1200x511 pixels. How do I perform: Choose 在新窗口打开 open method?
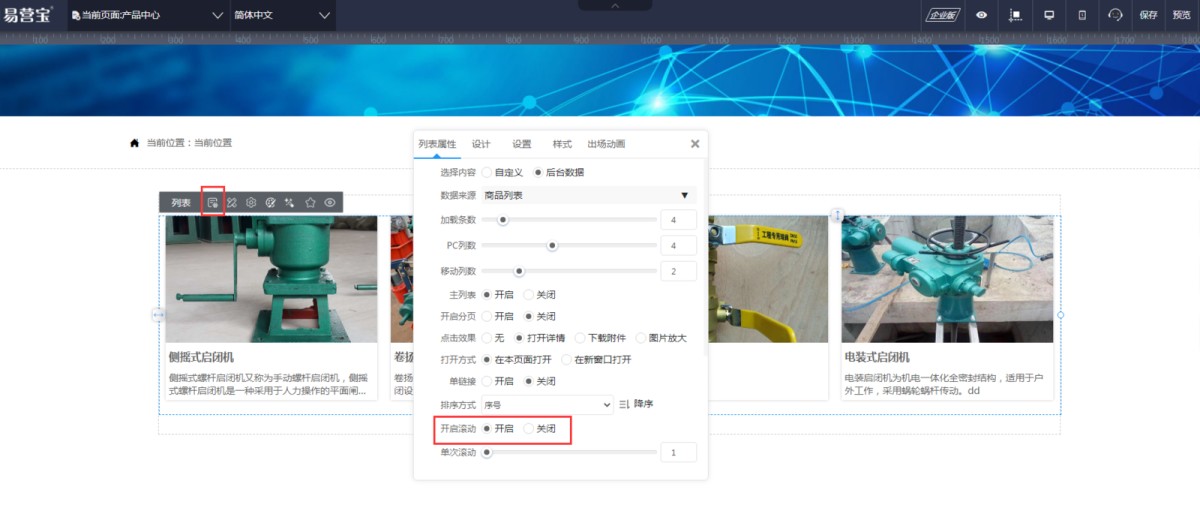coord(567,359)
